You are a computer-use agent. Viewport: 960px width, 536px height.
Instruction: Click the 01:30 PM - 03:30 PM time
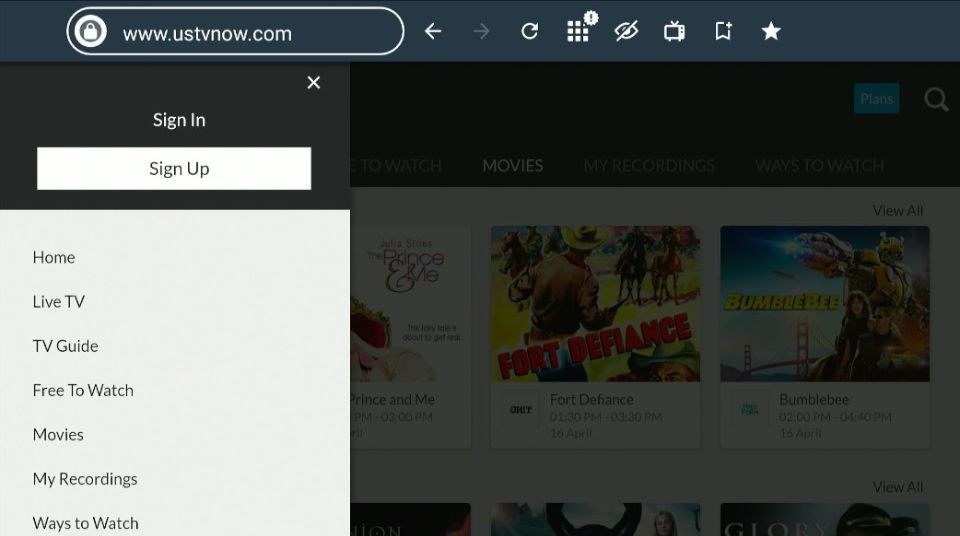[606, 417]
